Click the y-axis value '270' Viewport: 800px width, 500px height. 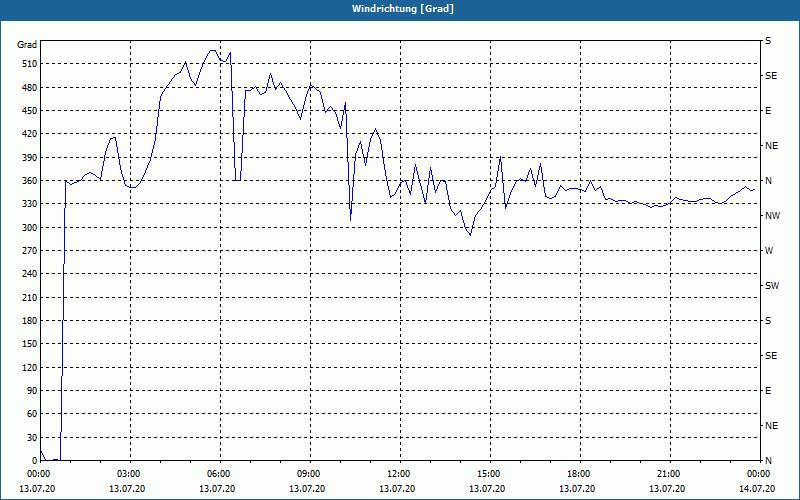pyautogui.click(x=30, y=251)
